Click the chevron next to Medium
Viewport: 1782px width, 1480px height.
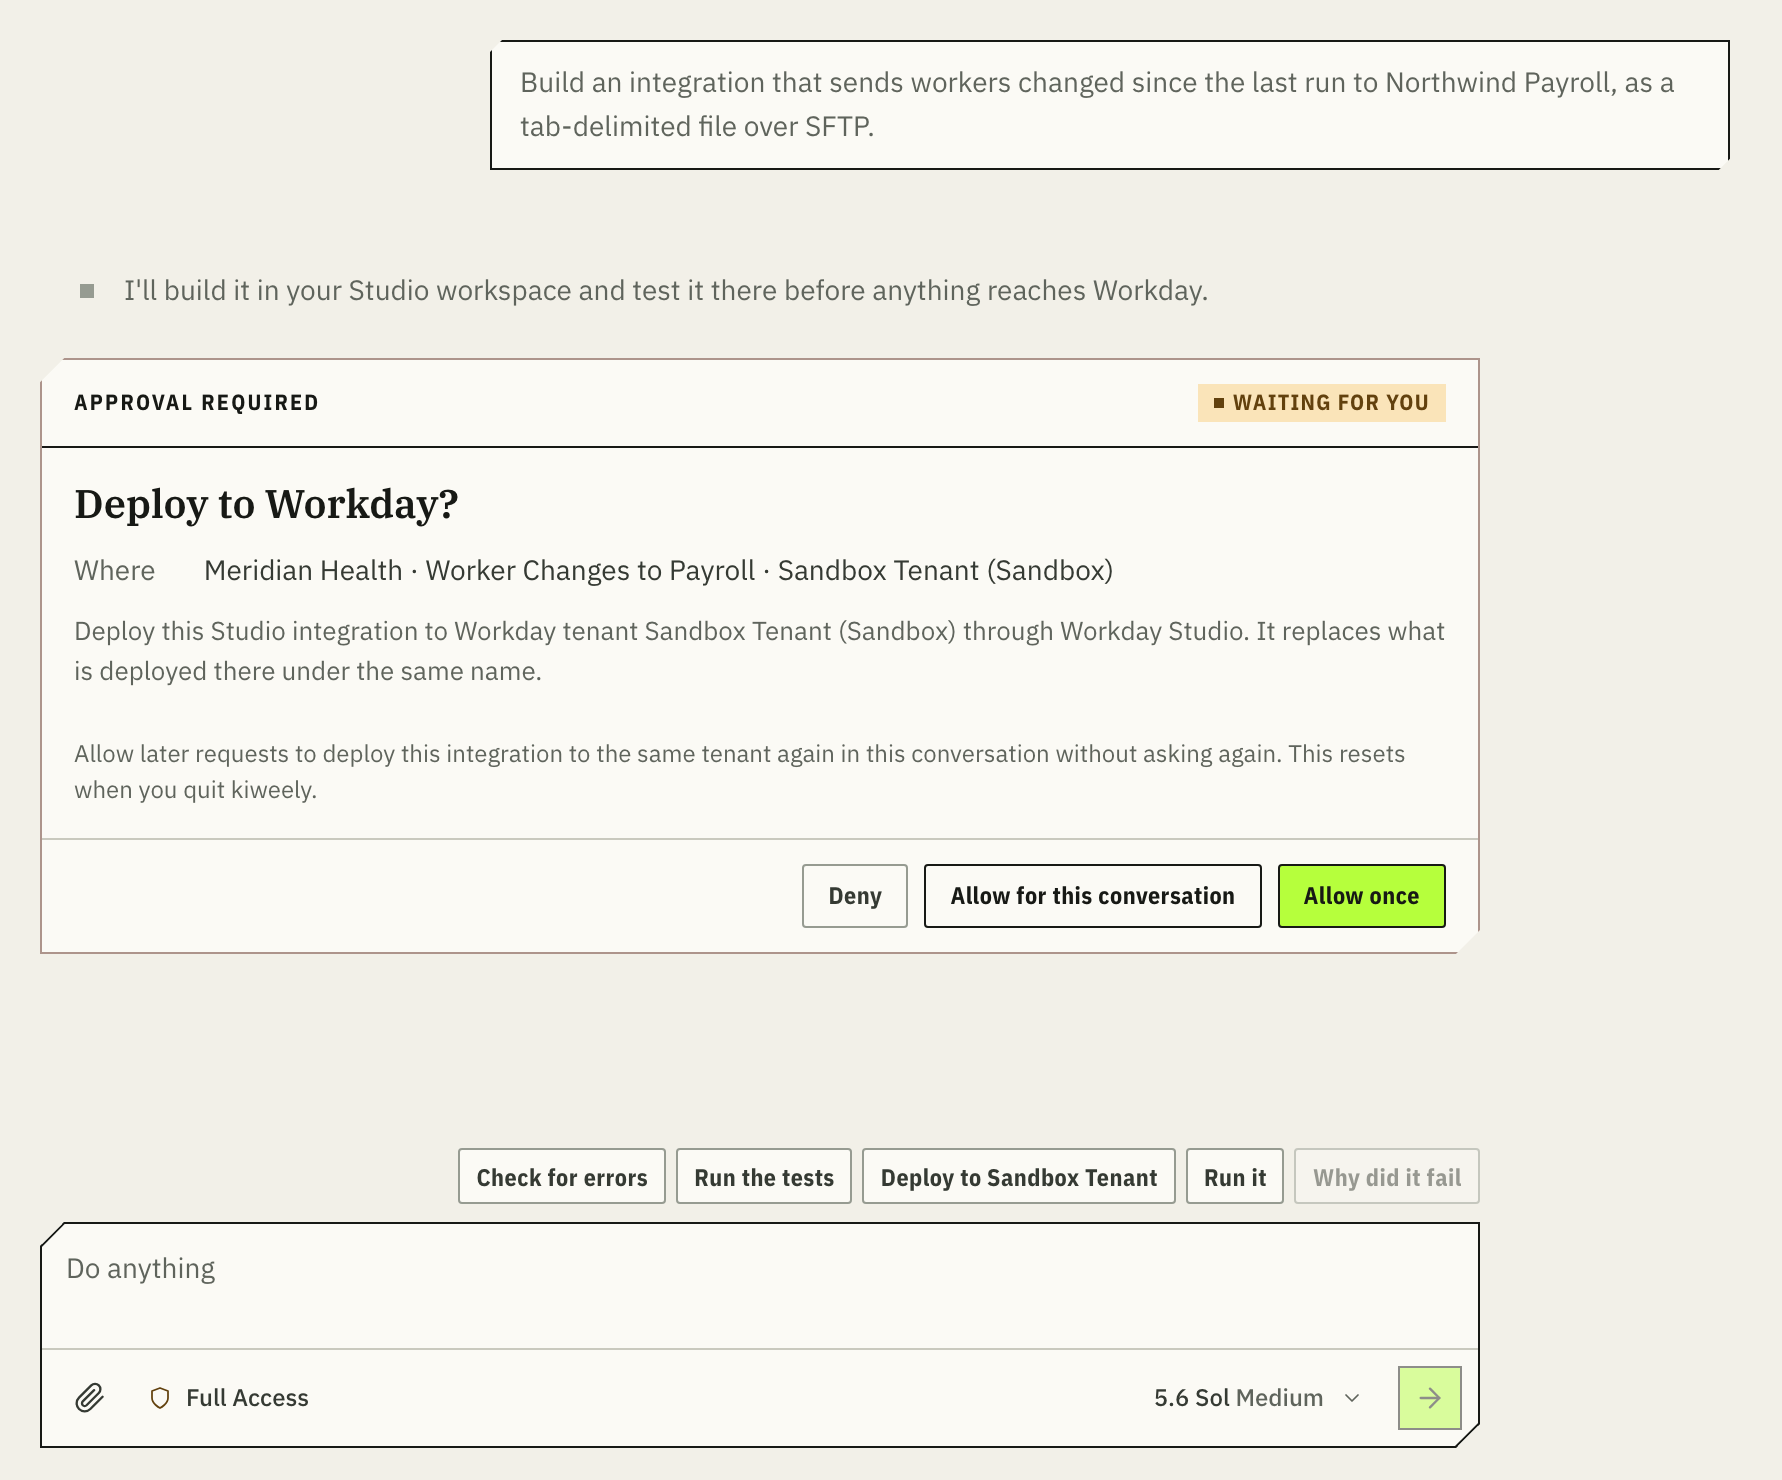pos(1352,1398)
